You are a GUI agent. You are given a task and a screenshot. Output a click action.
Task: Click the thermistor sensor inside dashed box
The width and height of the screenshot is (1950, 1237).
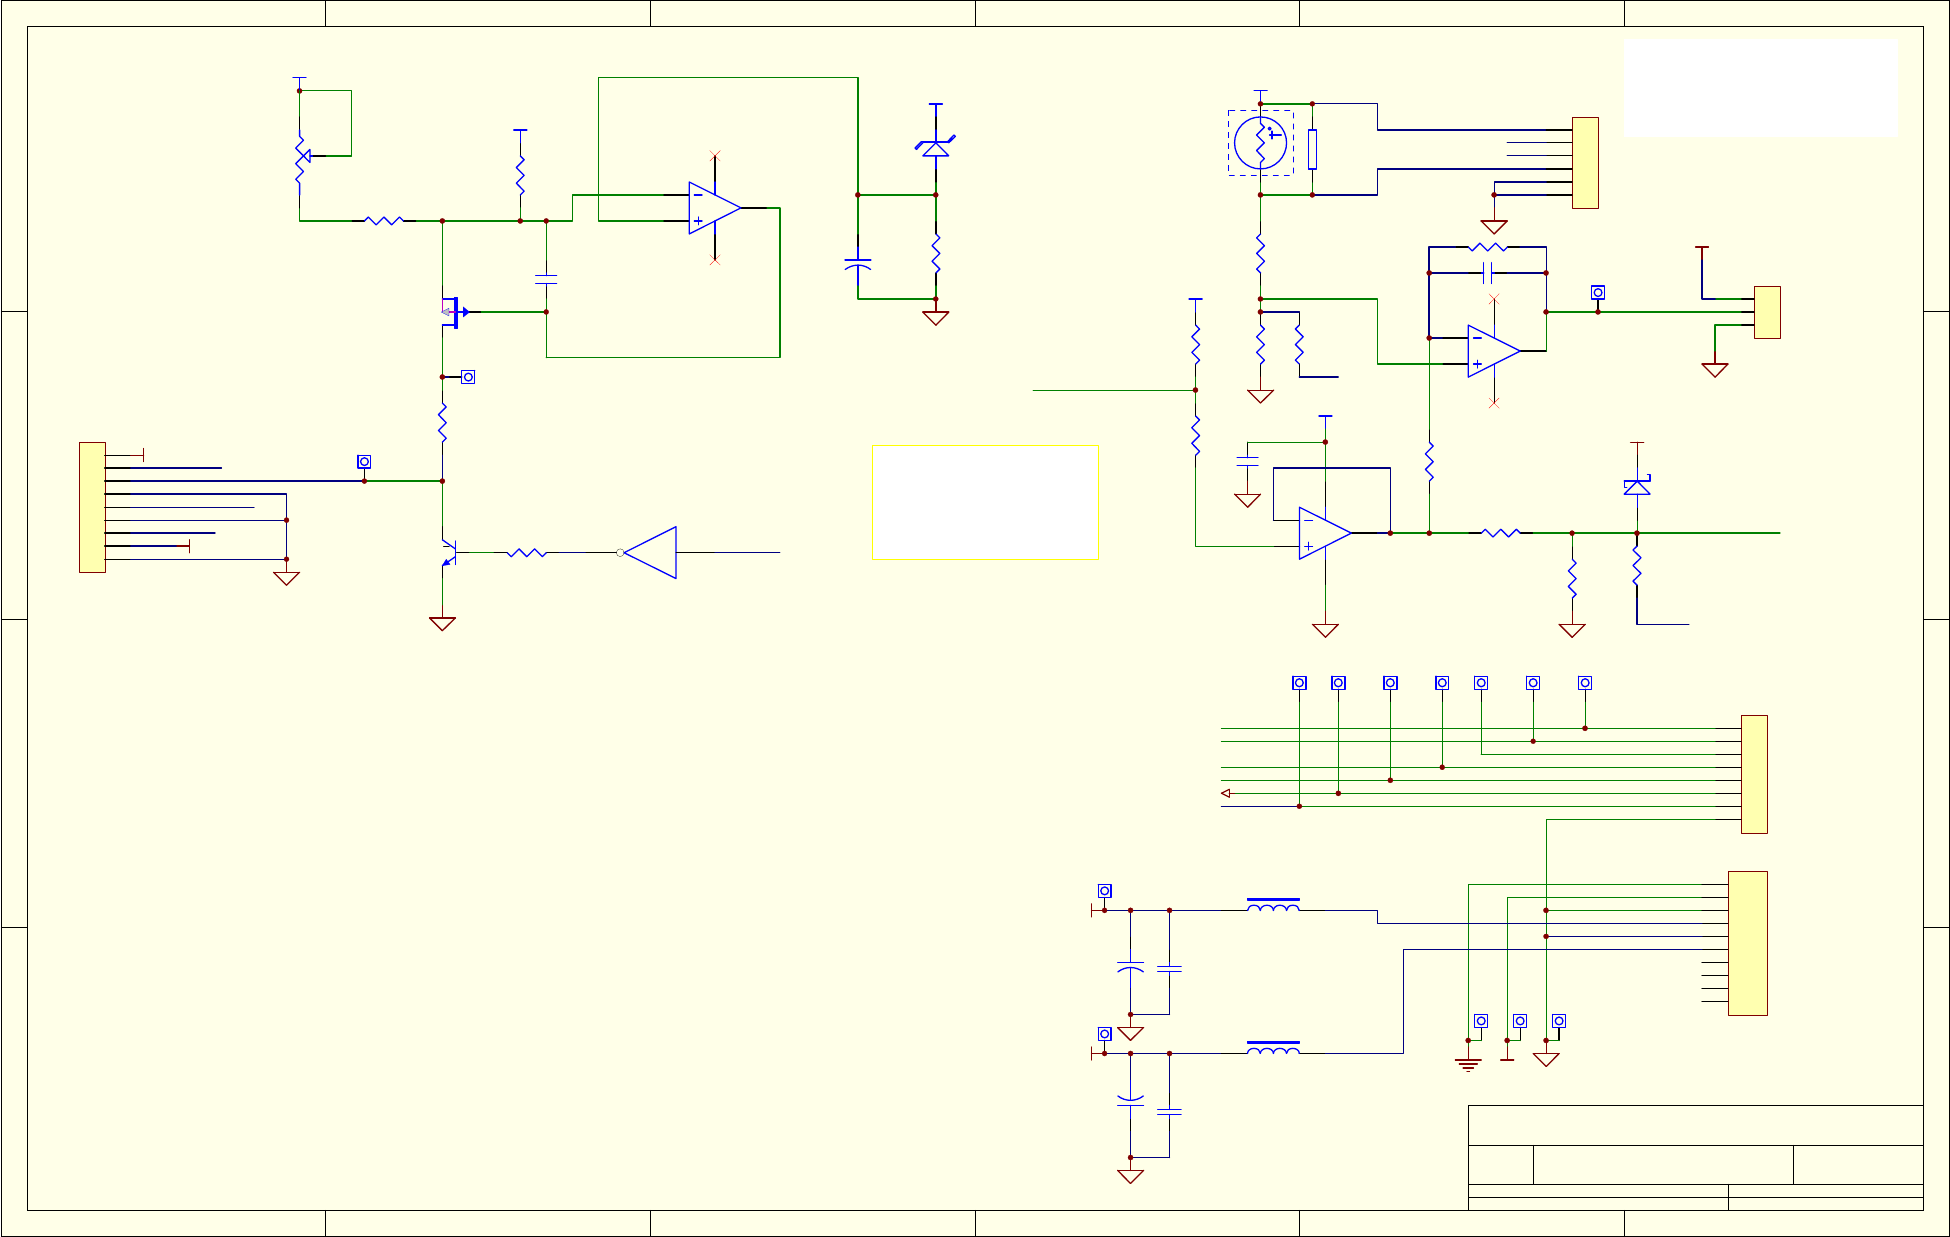click(1260, 143)
